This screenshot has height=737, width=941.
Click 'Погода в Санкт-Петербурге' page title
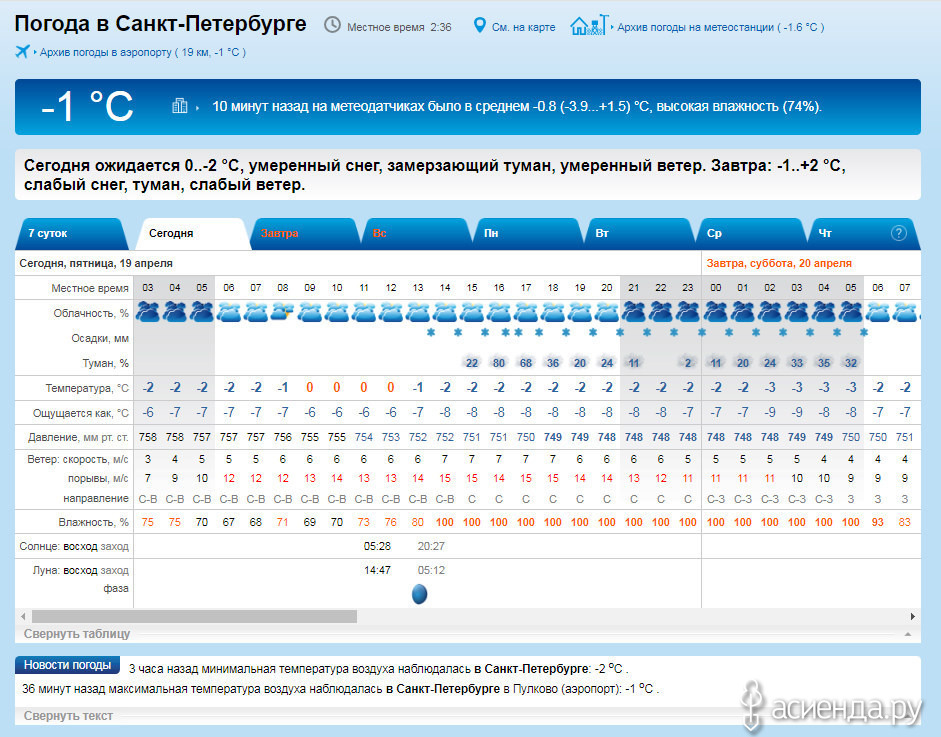click(x=160, y=24)
